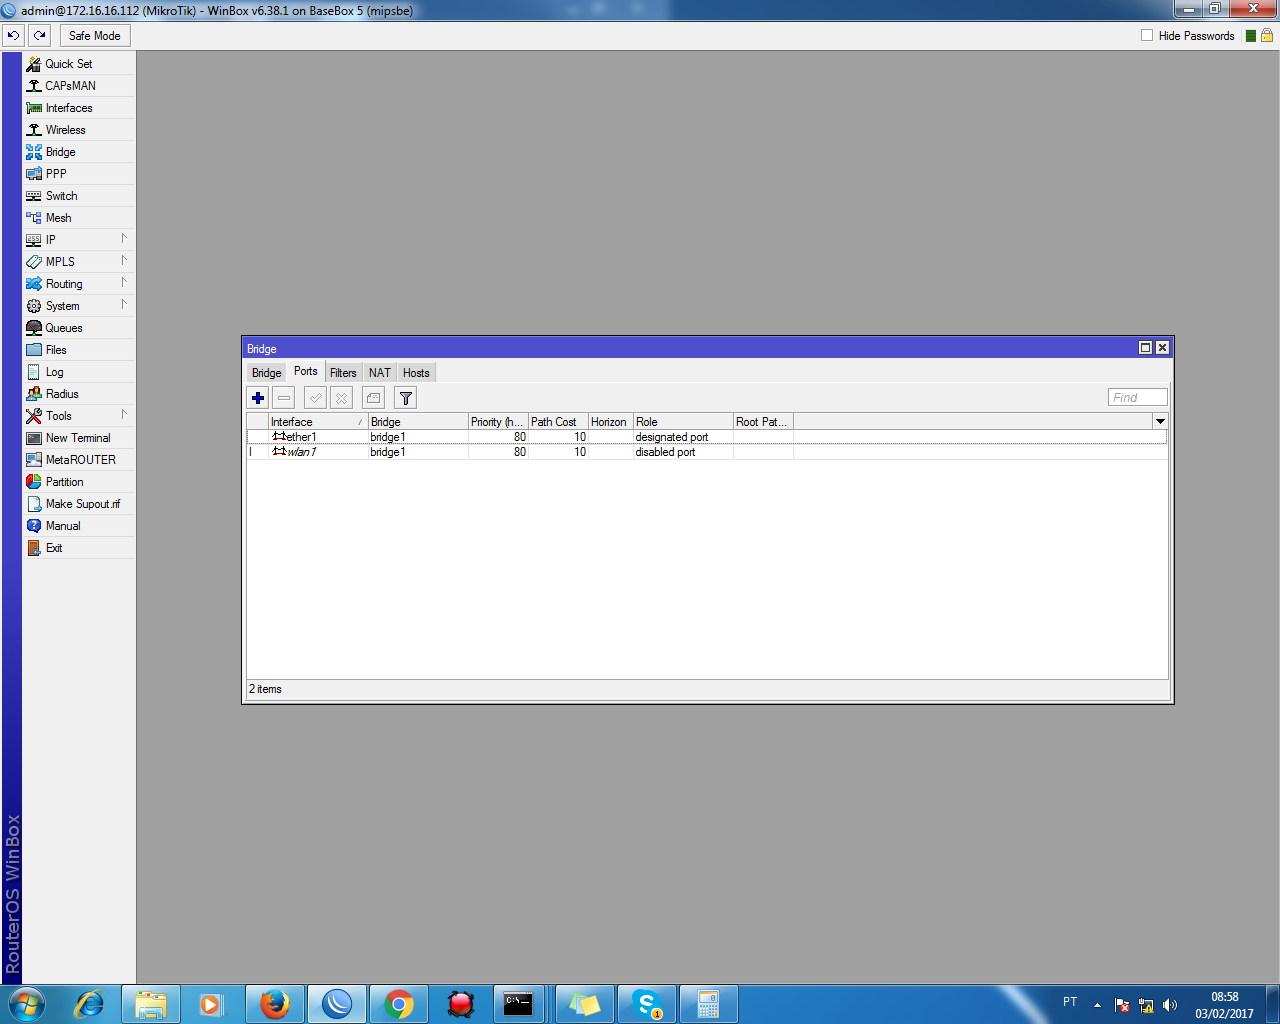The width and height of the screenshot is (1280, 1024).
Task: Open the column selector dropdown arrow
Action: click(x=1160, y=422)
